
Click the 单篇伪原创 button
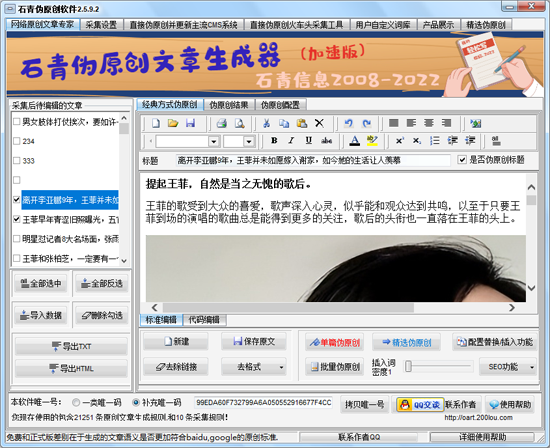click(334, 342)
